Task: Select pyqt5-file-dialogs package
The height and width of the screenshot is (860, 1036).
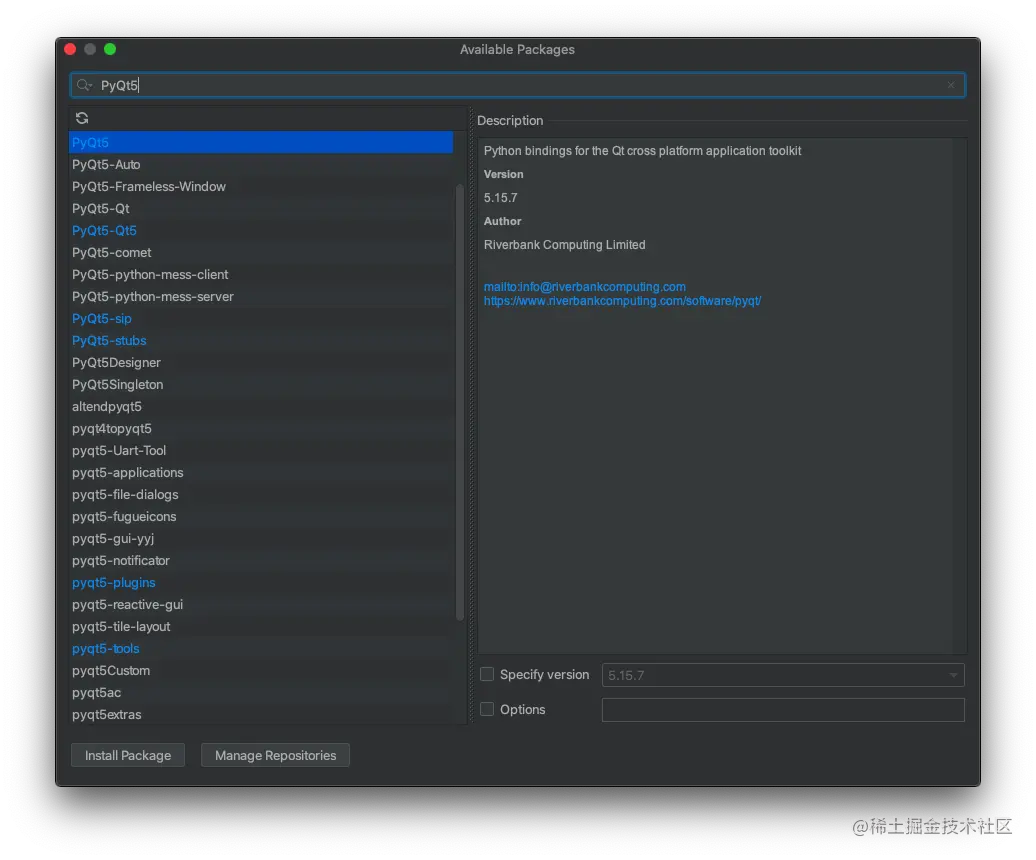Action: click(x=262, y=495)
